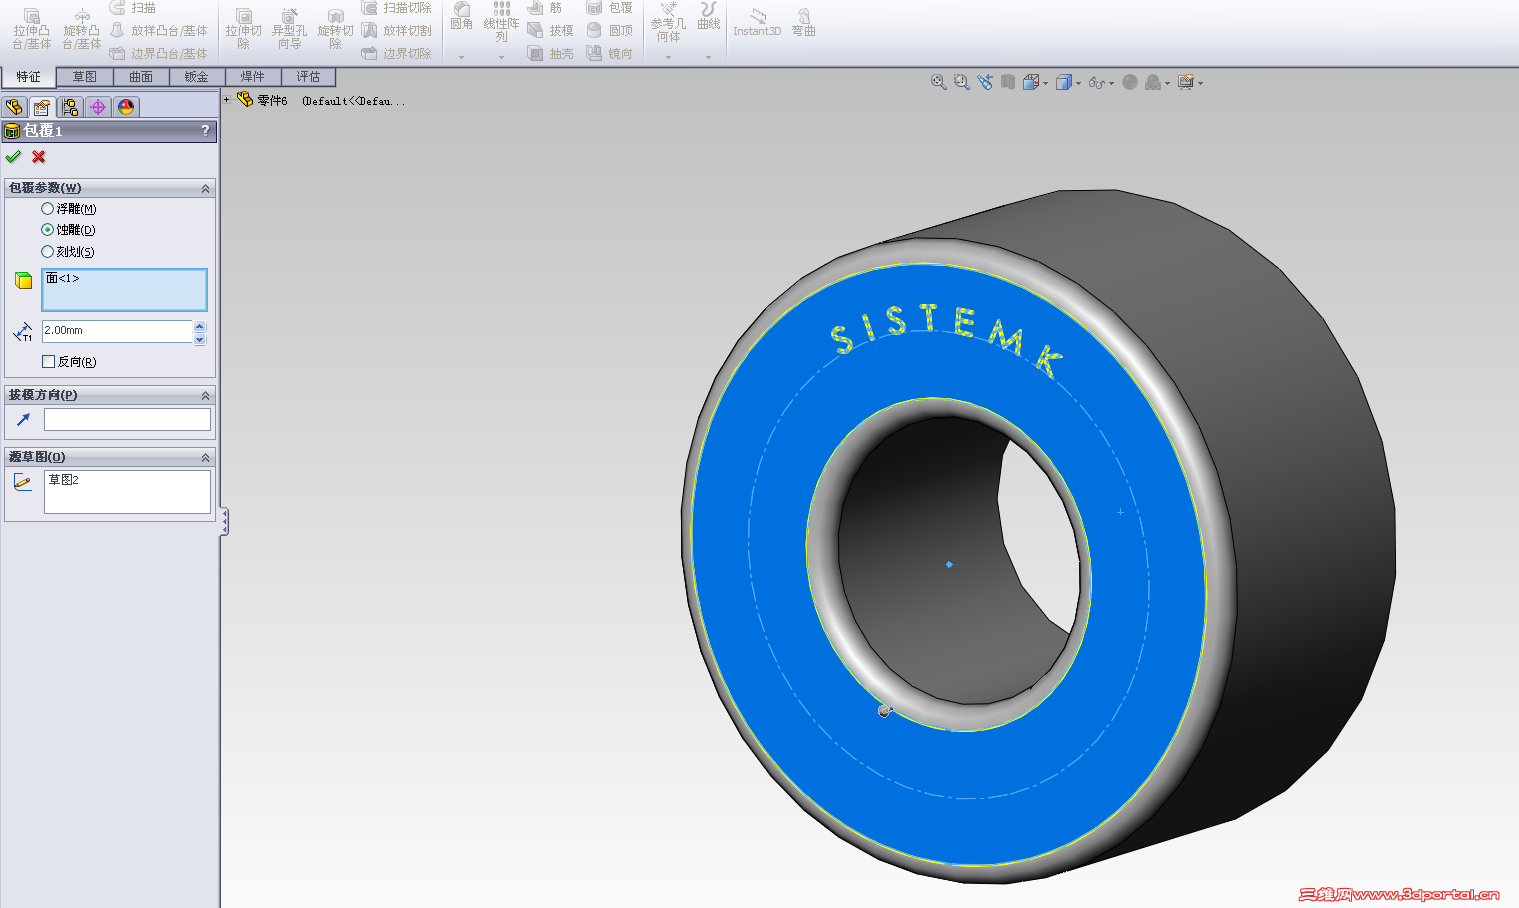The width and height of the screenshot is (1519, 908).
Task: Enable the 反向(R) reverse direction checkbox
Action: click(x=48, y=362)
